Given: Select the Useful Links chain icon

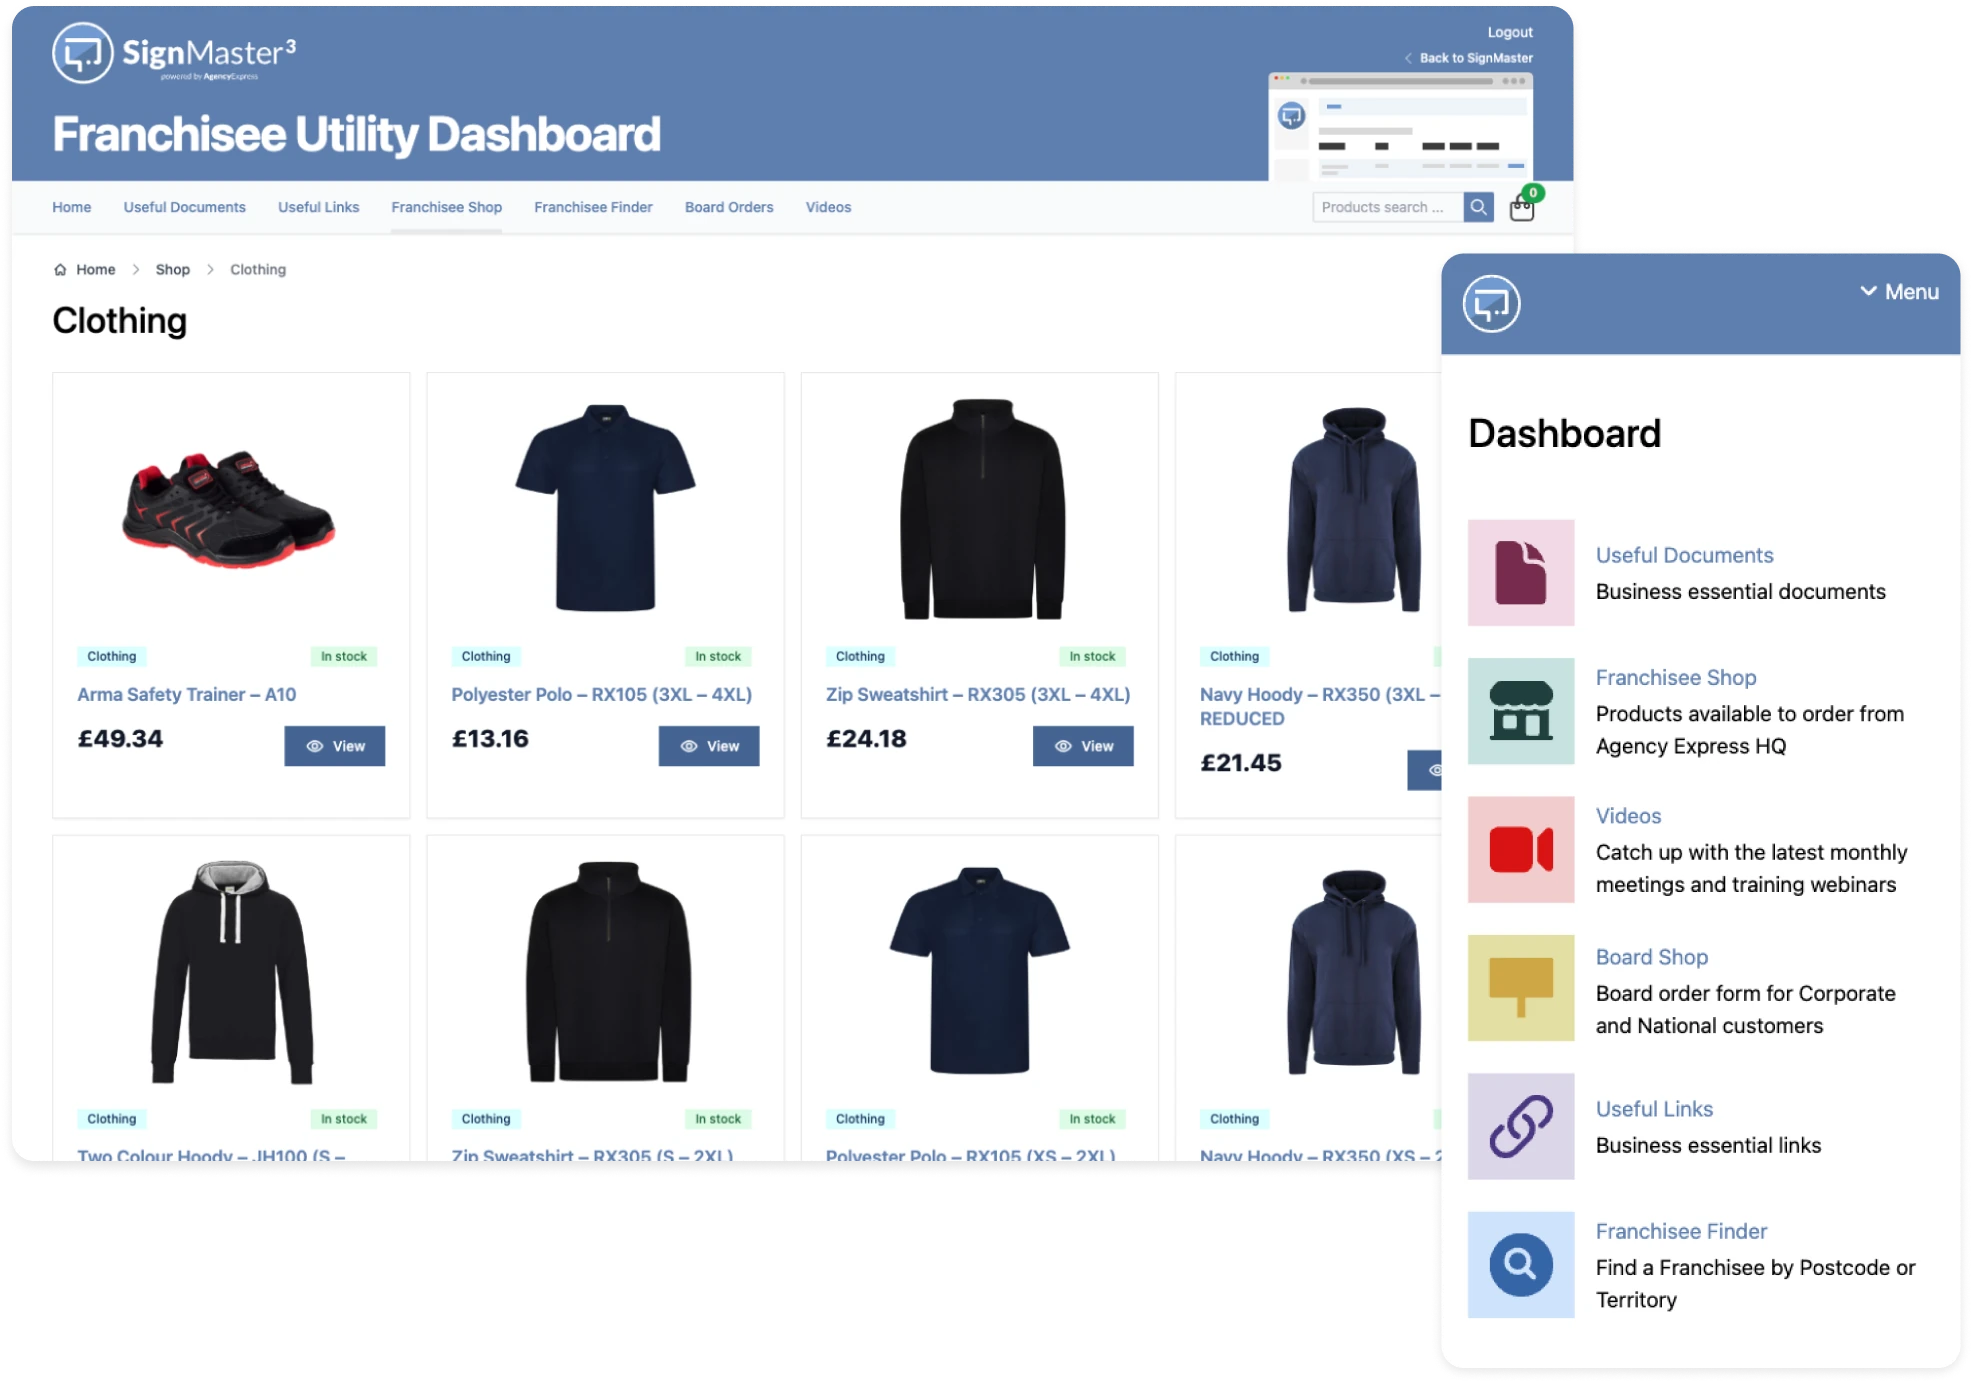Looking at the screenshot, I should coord(1520,1126).
